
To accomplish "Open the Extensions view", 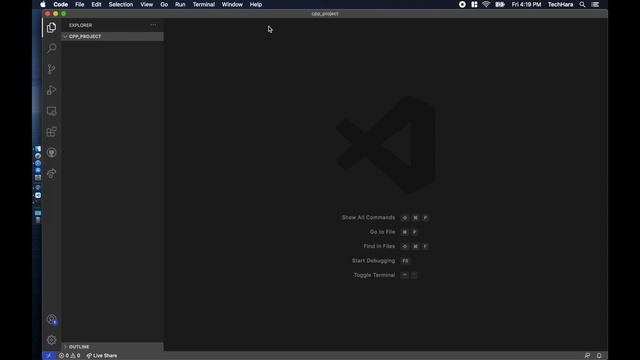I will coord(51,132).
